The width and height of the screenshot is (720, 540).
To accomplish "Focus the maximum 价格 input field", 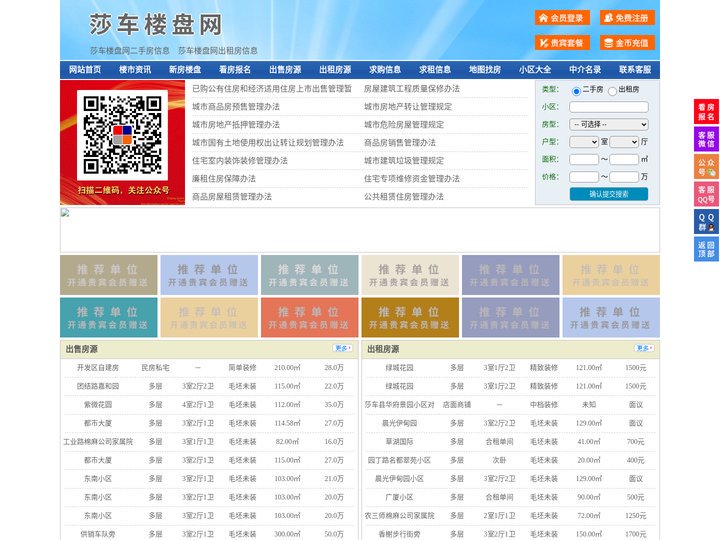I will pos(624,177).
